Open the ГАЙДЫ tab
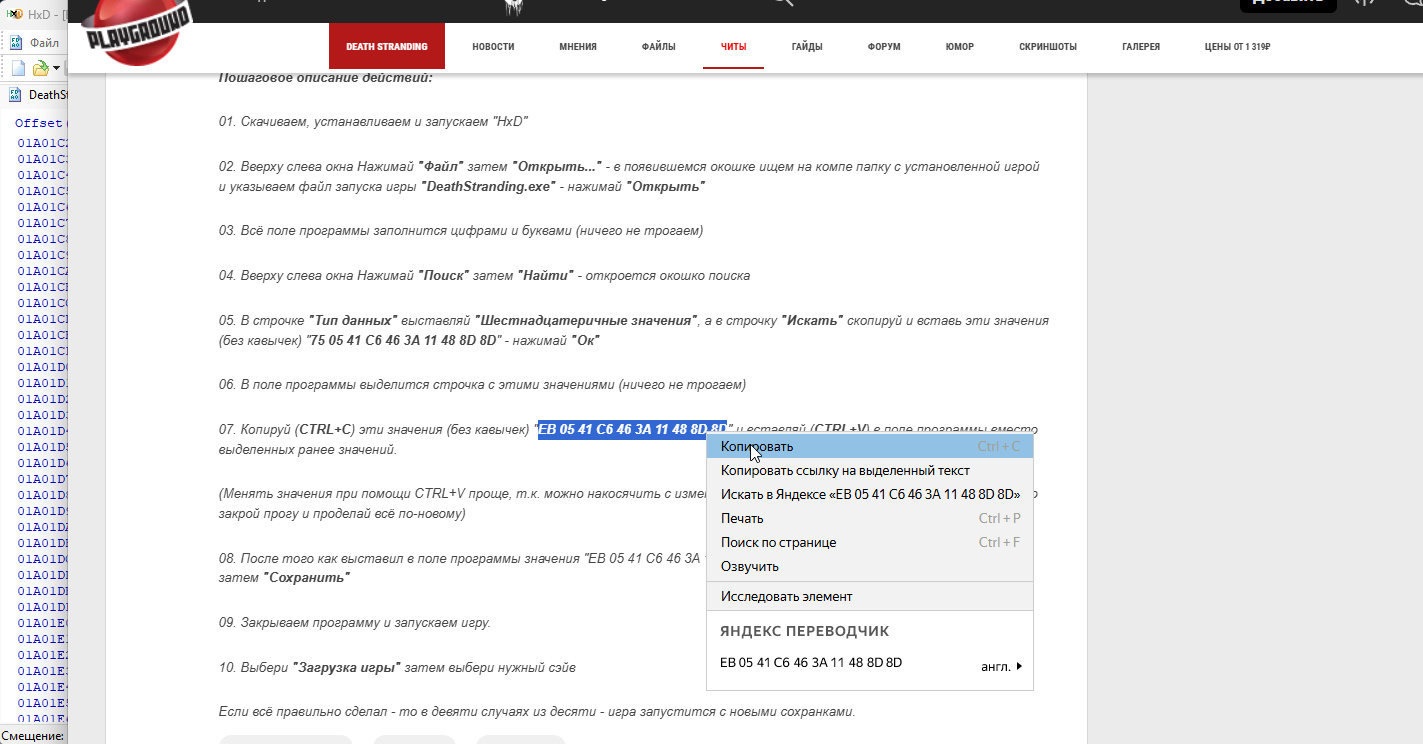 807,47
